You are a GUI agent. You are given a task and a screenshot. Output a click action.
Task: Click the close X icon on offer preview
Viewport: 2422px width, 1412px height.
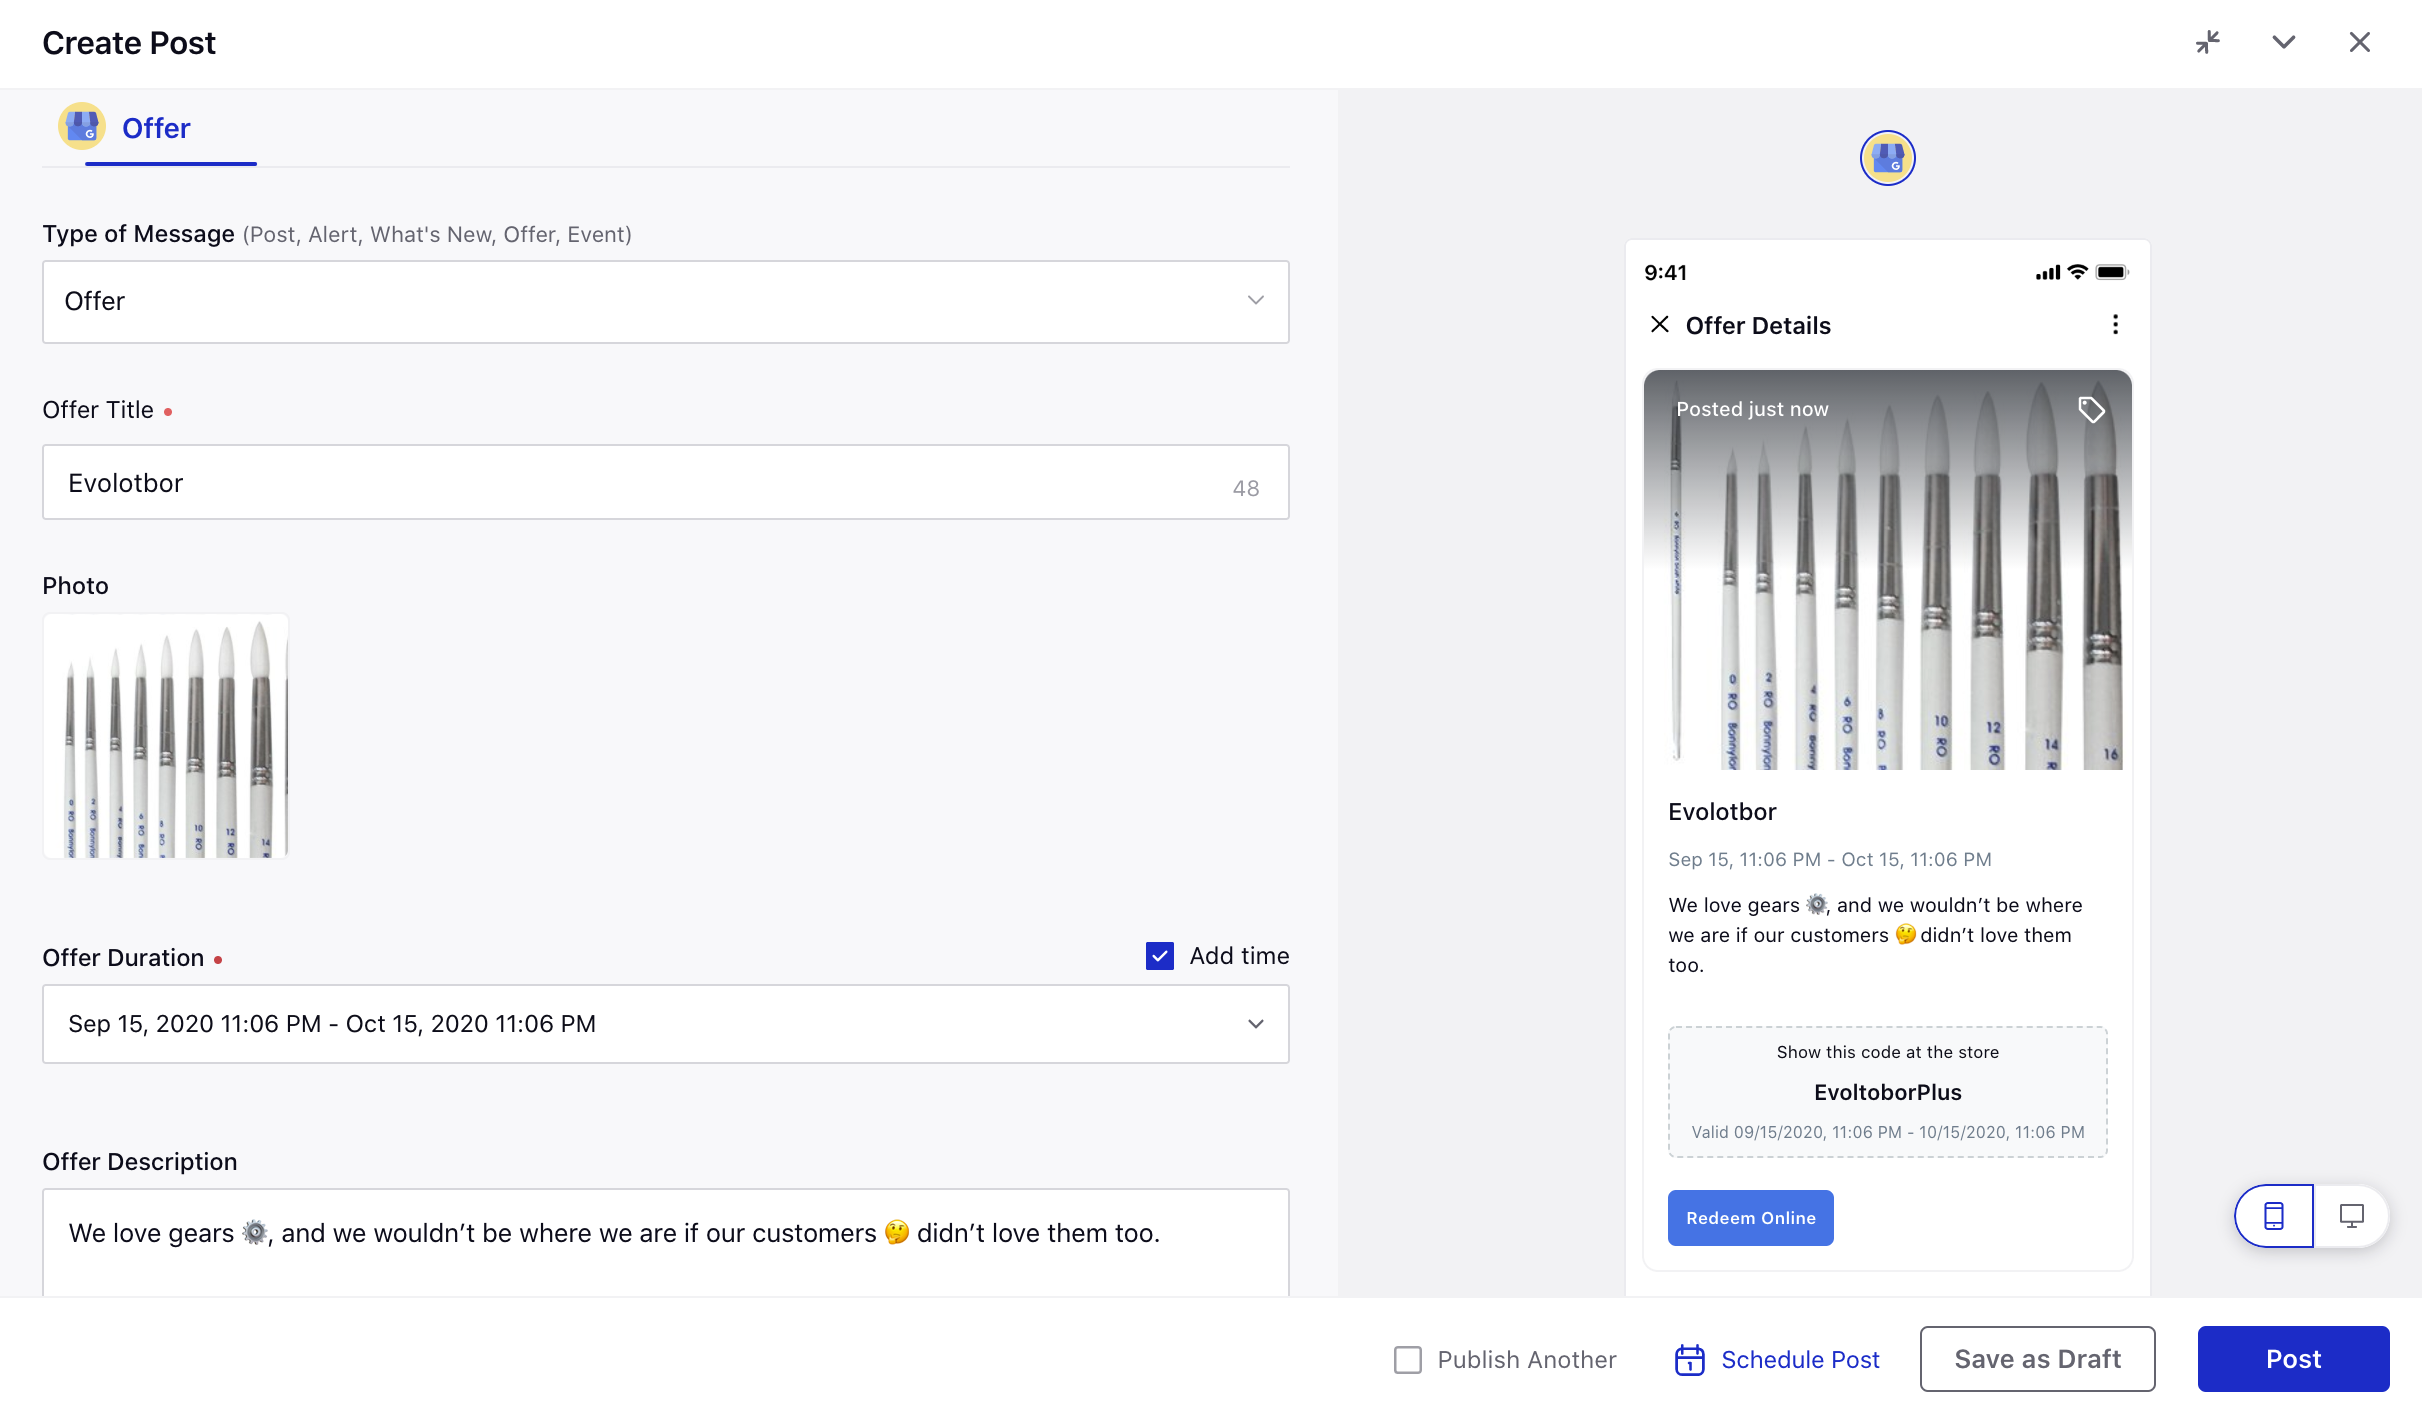1661,324
